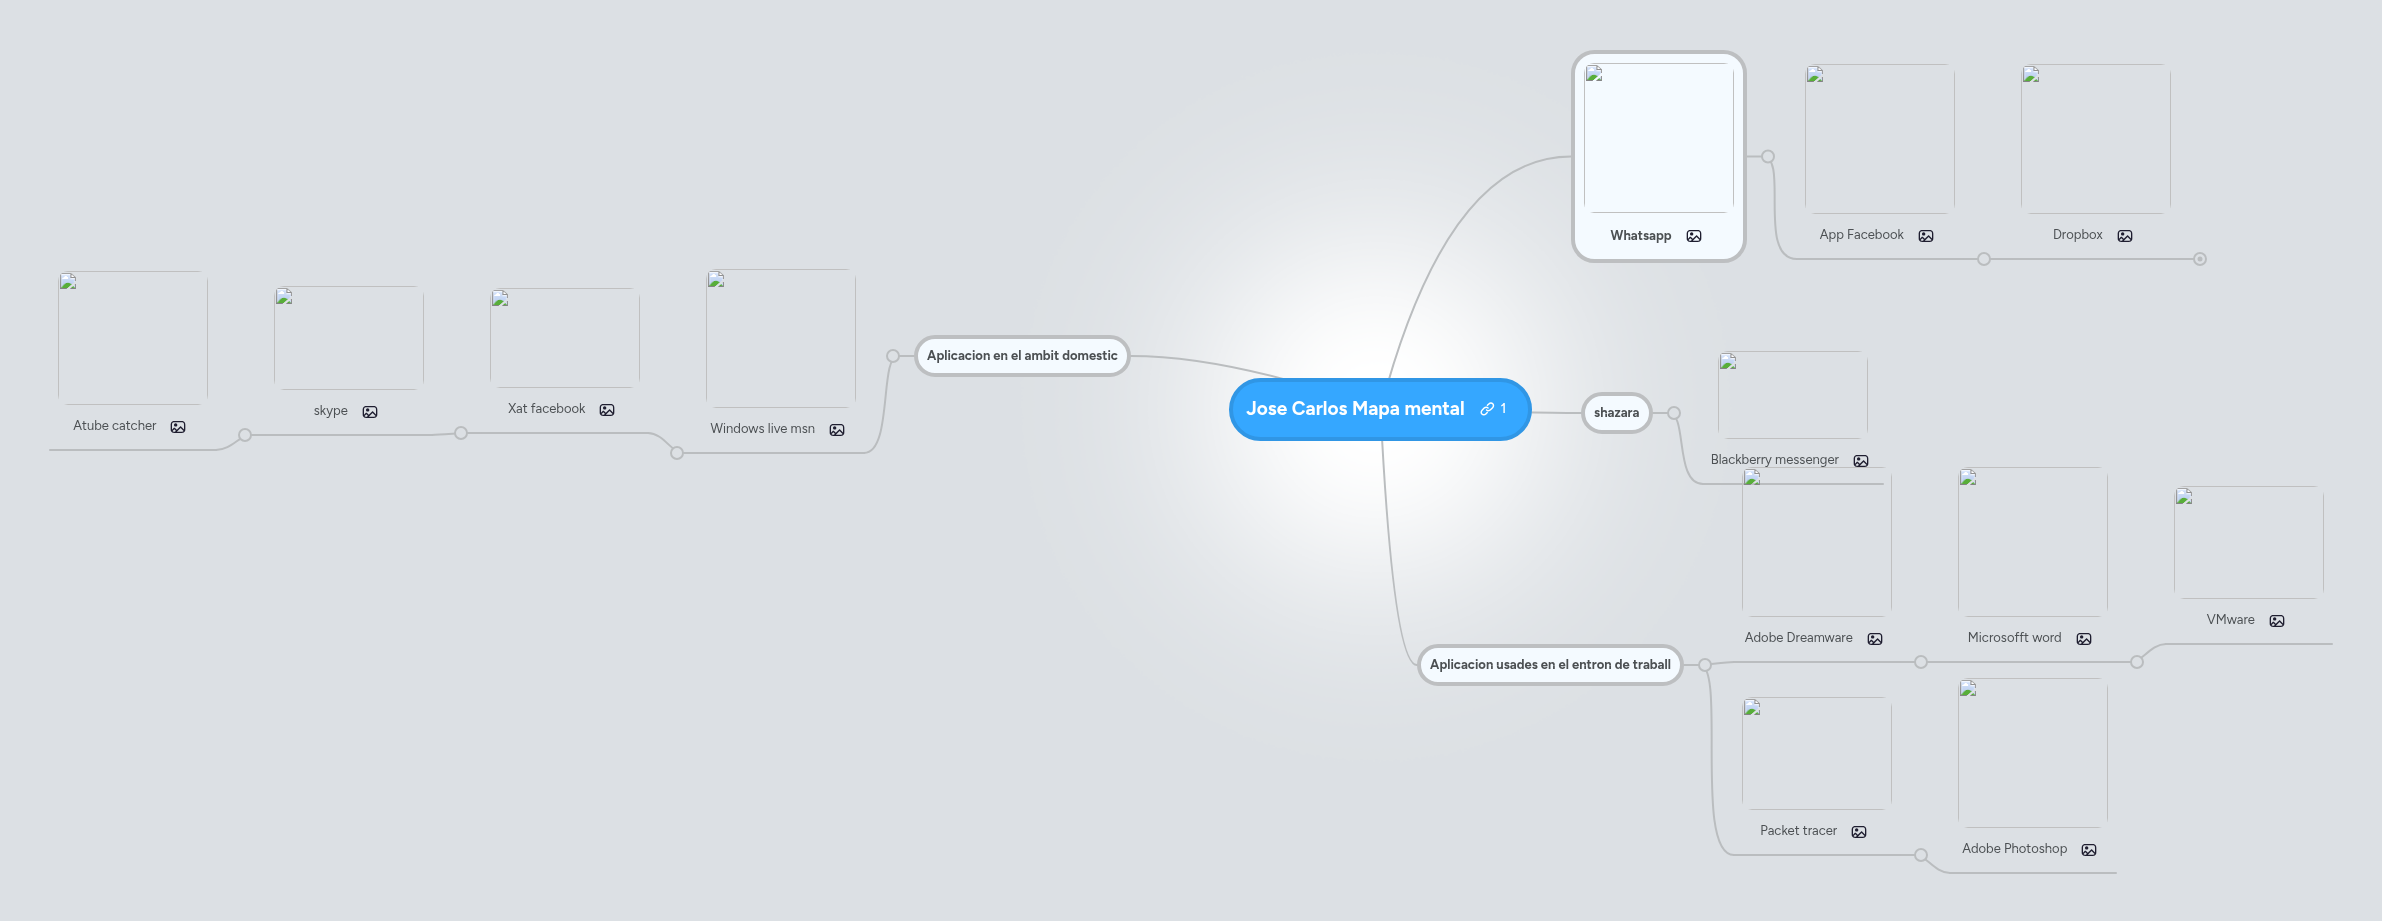Click the image icon beside Packet tracer
This screenshot has height=921, width=2382.
(1859, 832)
